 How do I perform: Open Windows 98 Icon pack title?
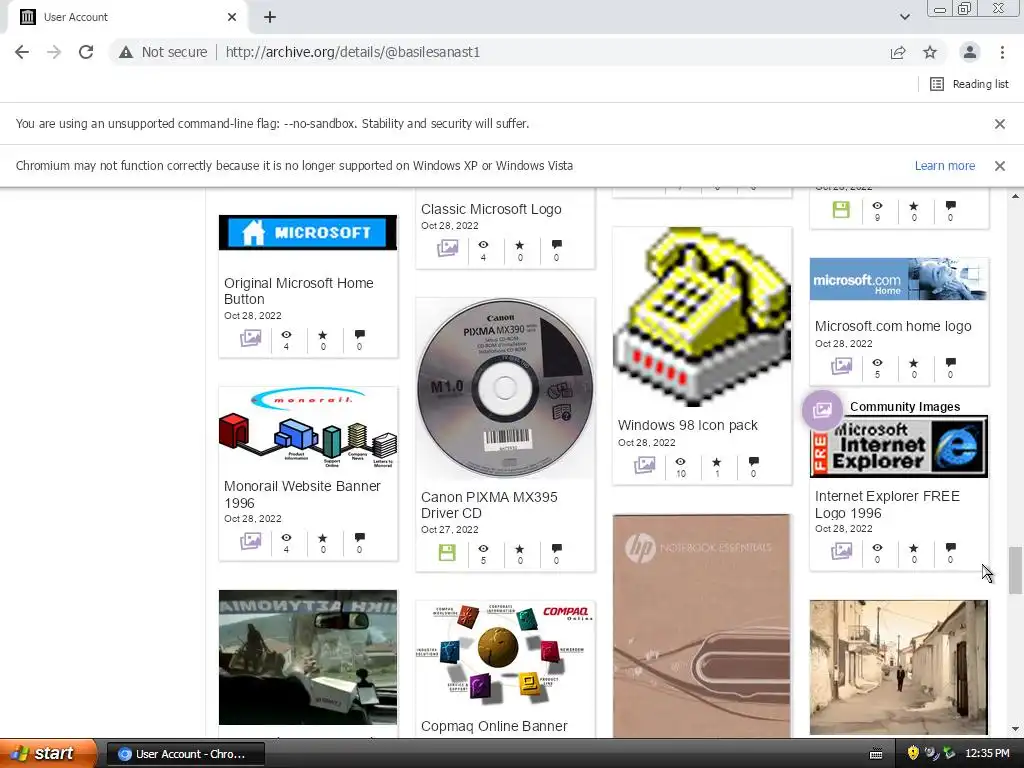[x=688, y=425]
